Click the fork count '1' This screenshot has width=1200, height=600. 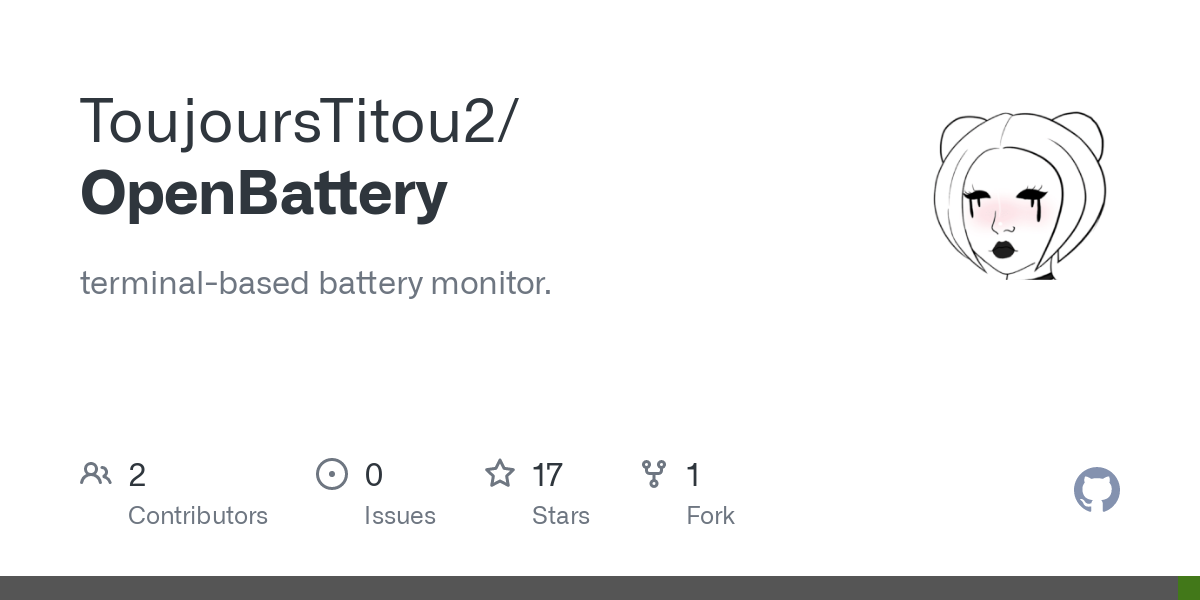click(x=693, y=475)
